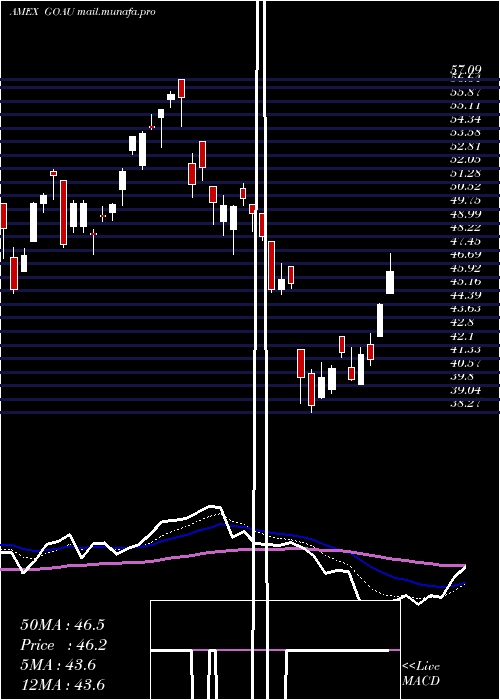Viewport: 500px width, 700px height.
Task: Click the 55.87 price axis label
Action: (x=465, y=92)
